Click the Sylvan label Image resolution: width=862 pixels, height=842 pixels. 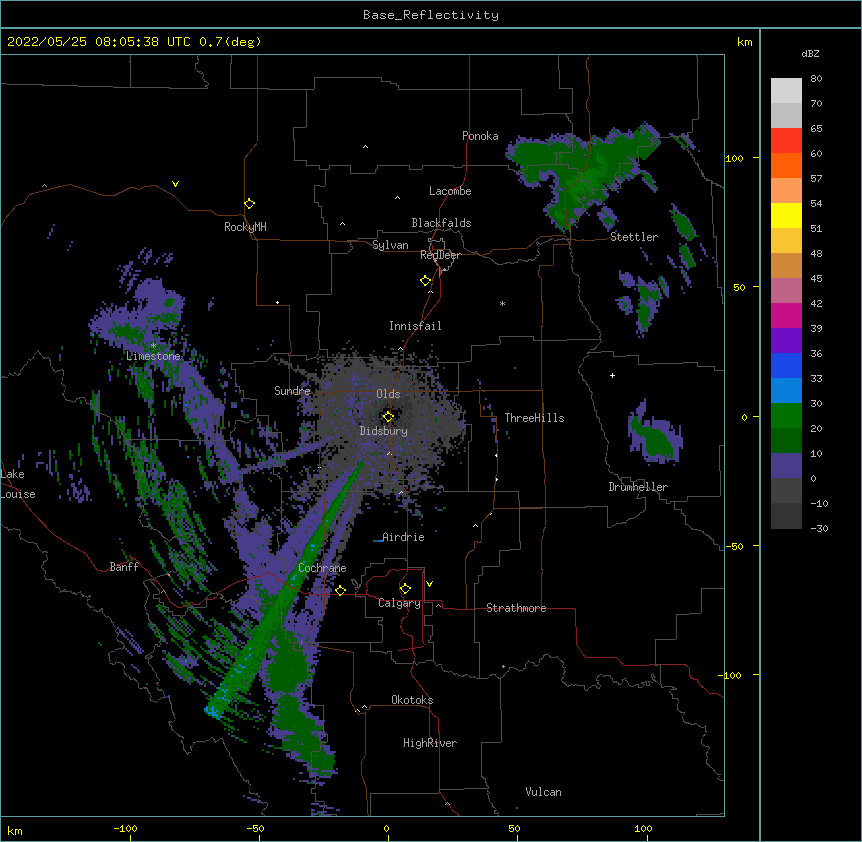click(x=390, y=245)
